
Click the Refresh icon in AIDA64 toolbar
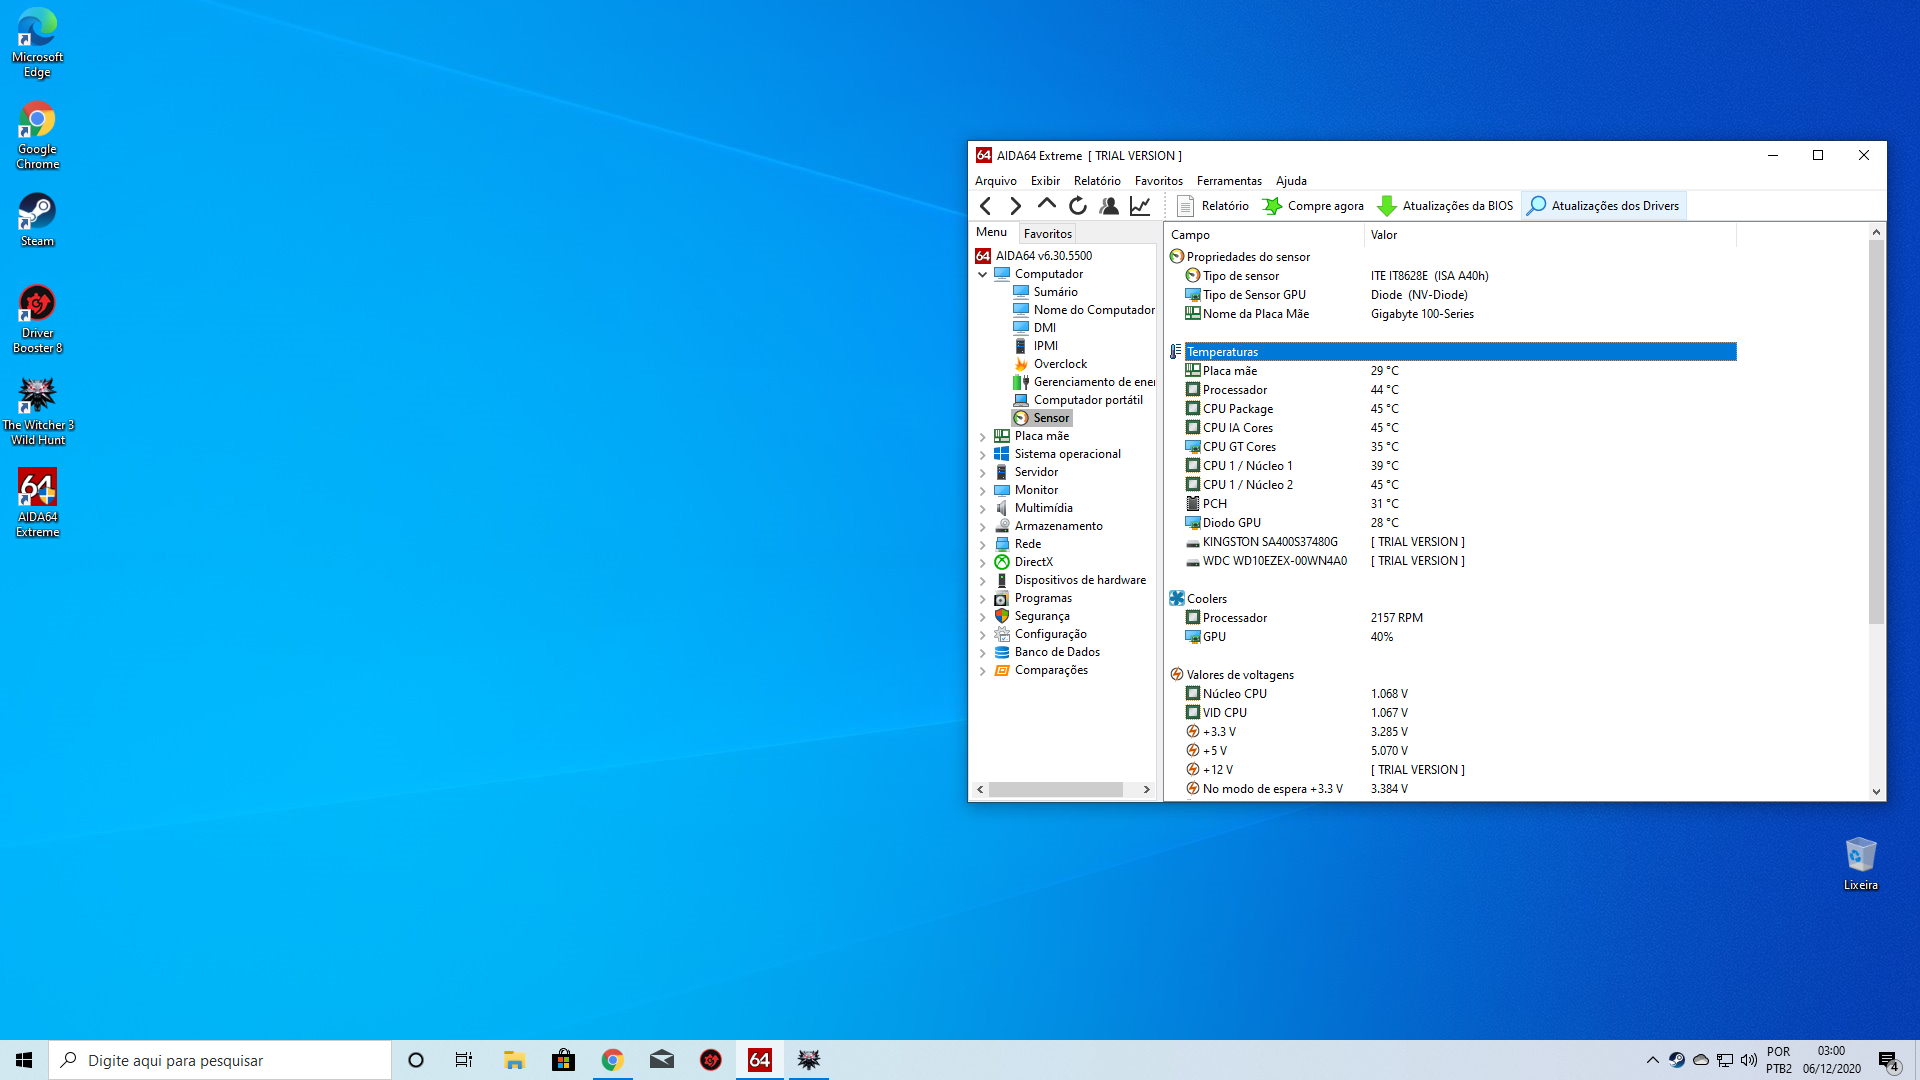[x=1078, y=206]
